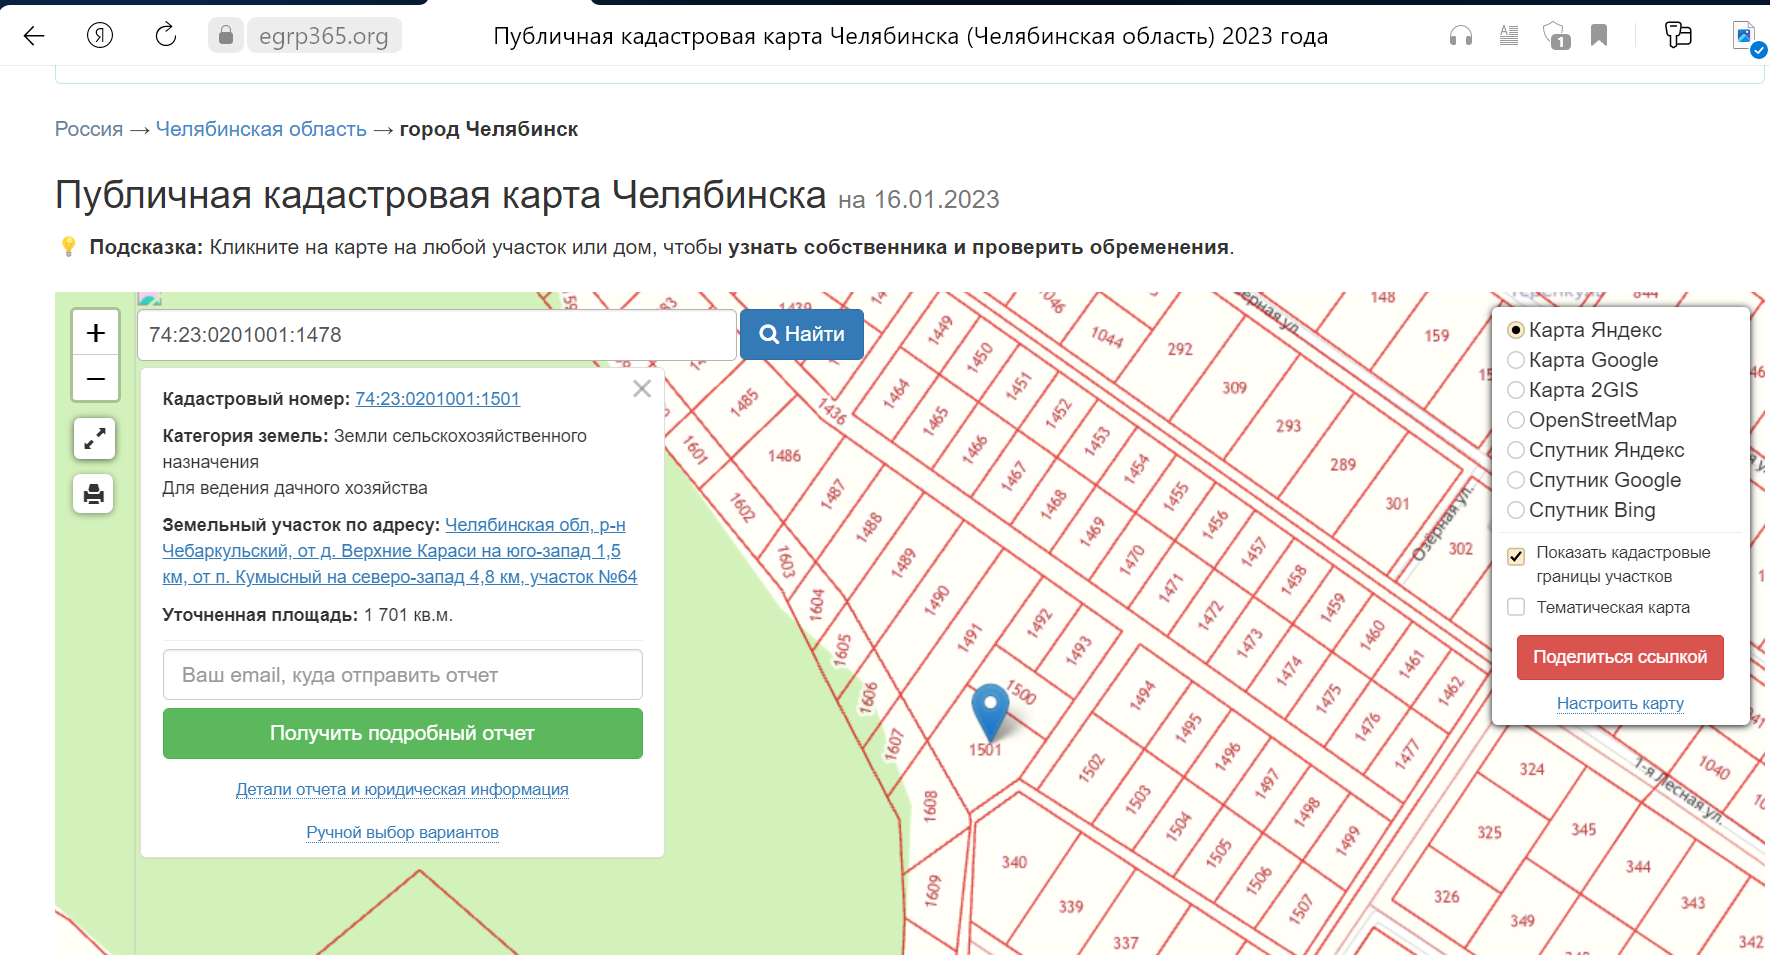Go to Челябинская область breadcrumb link
This screenshot has width=1770, height=955.
click(261, 129)
